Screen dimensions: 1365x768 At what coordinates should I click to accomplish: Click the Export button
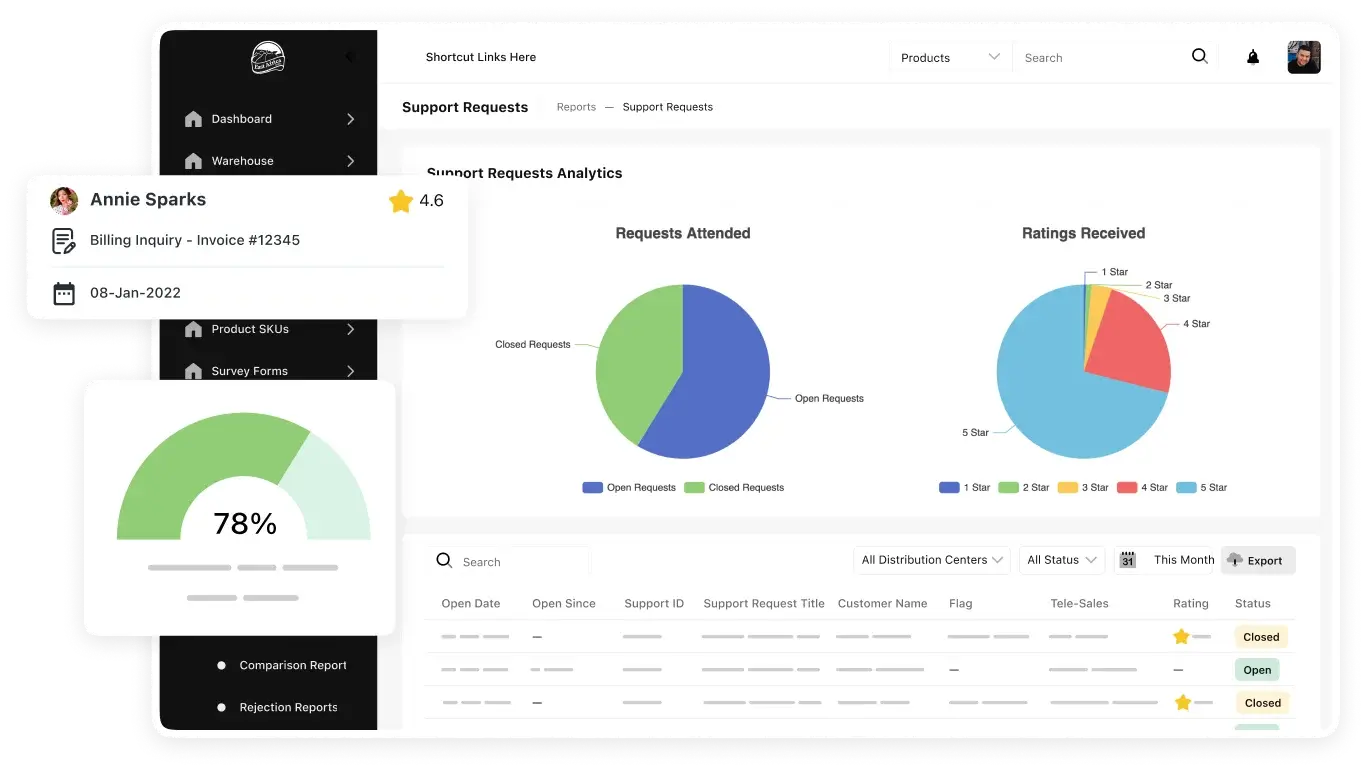pyautogui.click(x=1257, y=560)
